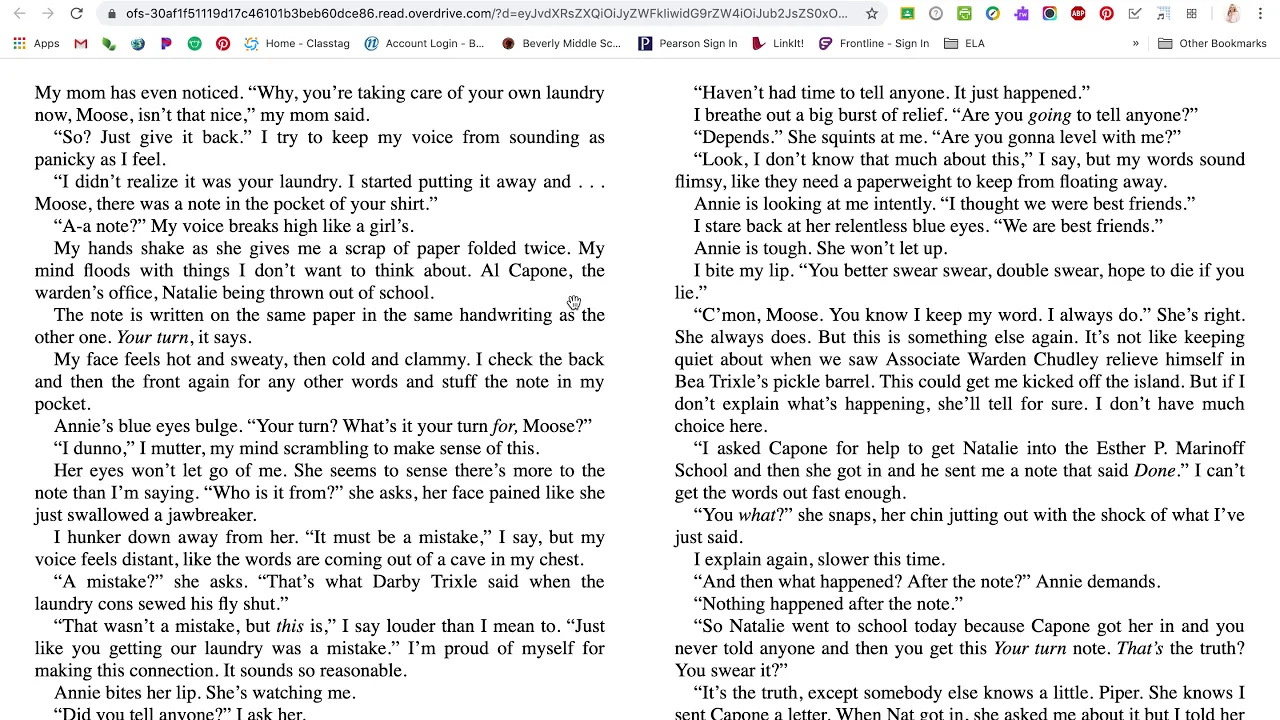
Task: Open the Account Login bookmark
Action: tap(424, 44)
